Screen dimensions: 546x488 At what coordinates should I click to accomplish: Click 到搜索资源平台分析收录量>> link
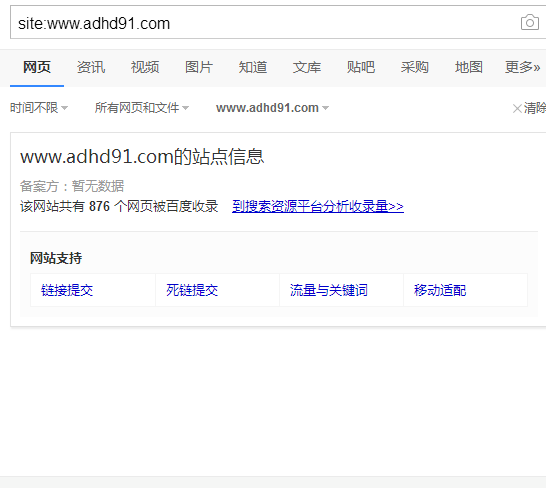(x=318, y=206)
